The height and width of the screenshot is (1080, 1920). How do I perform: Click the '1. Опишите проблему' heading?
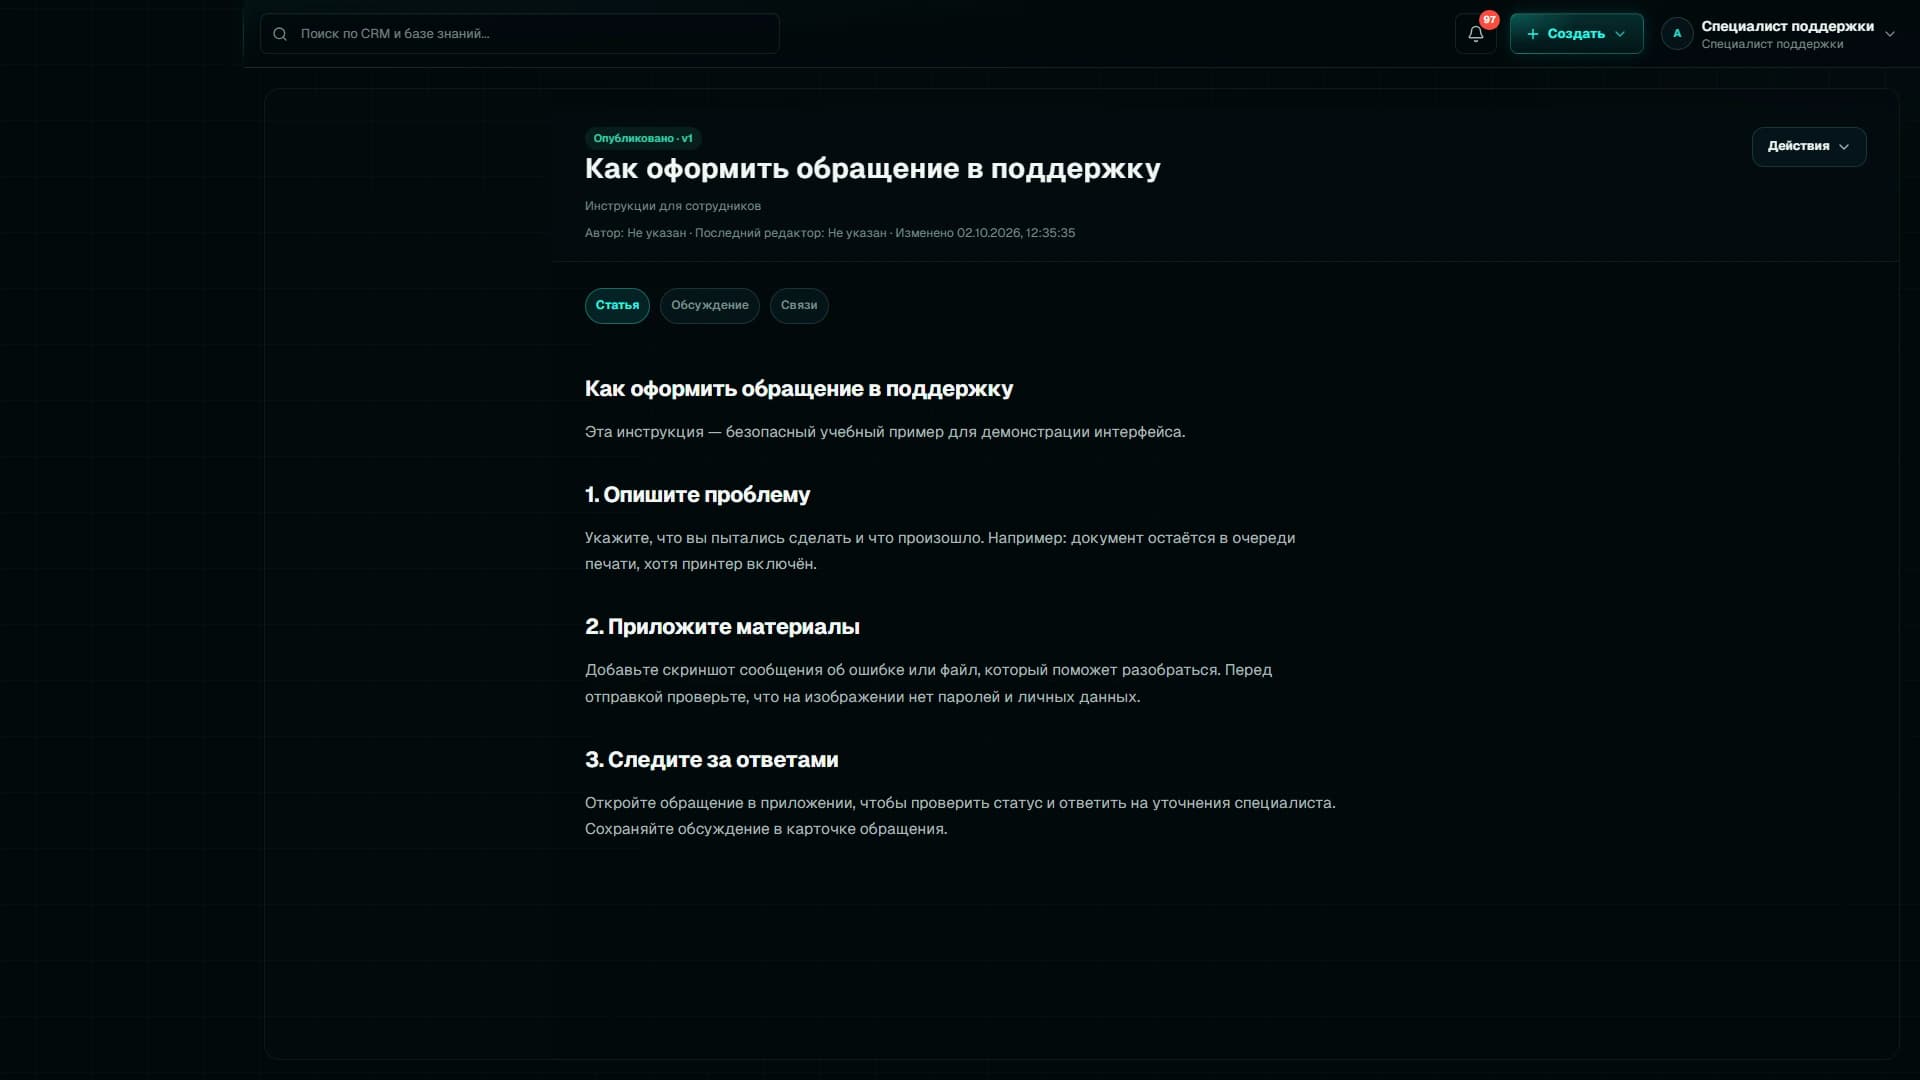[697, 495]
